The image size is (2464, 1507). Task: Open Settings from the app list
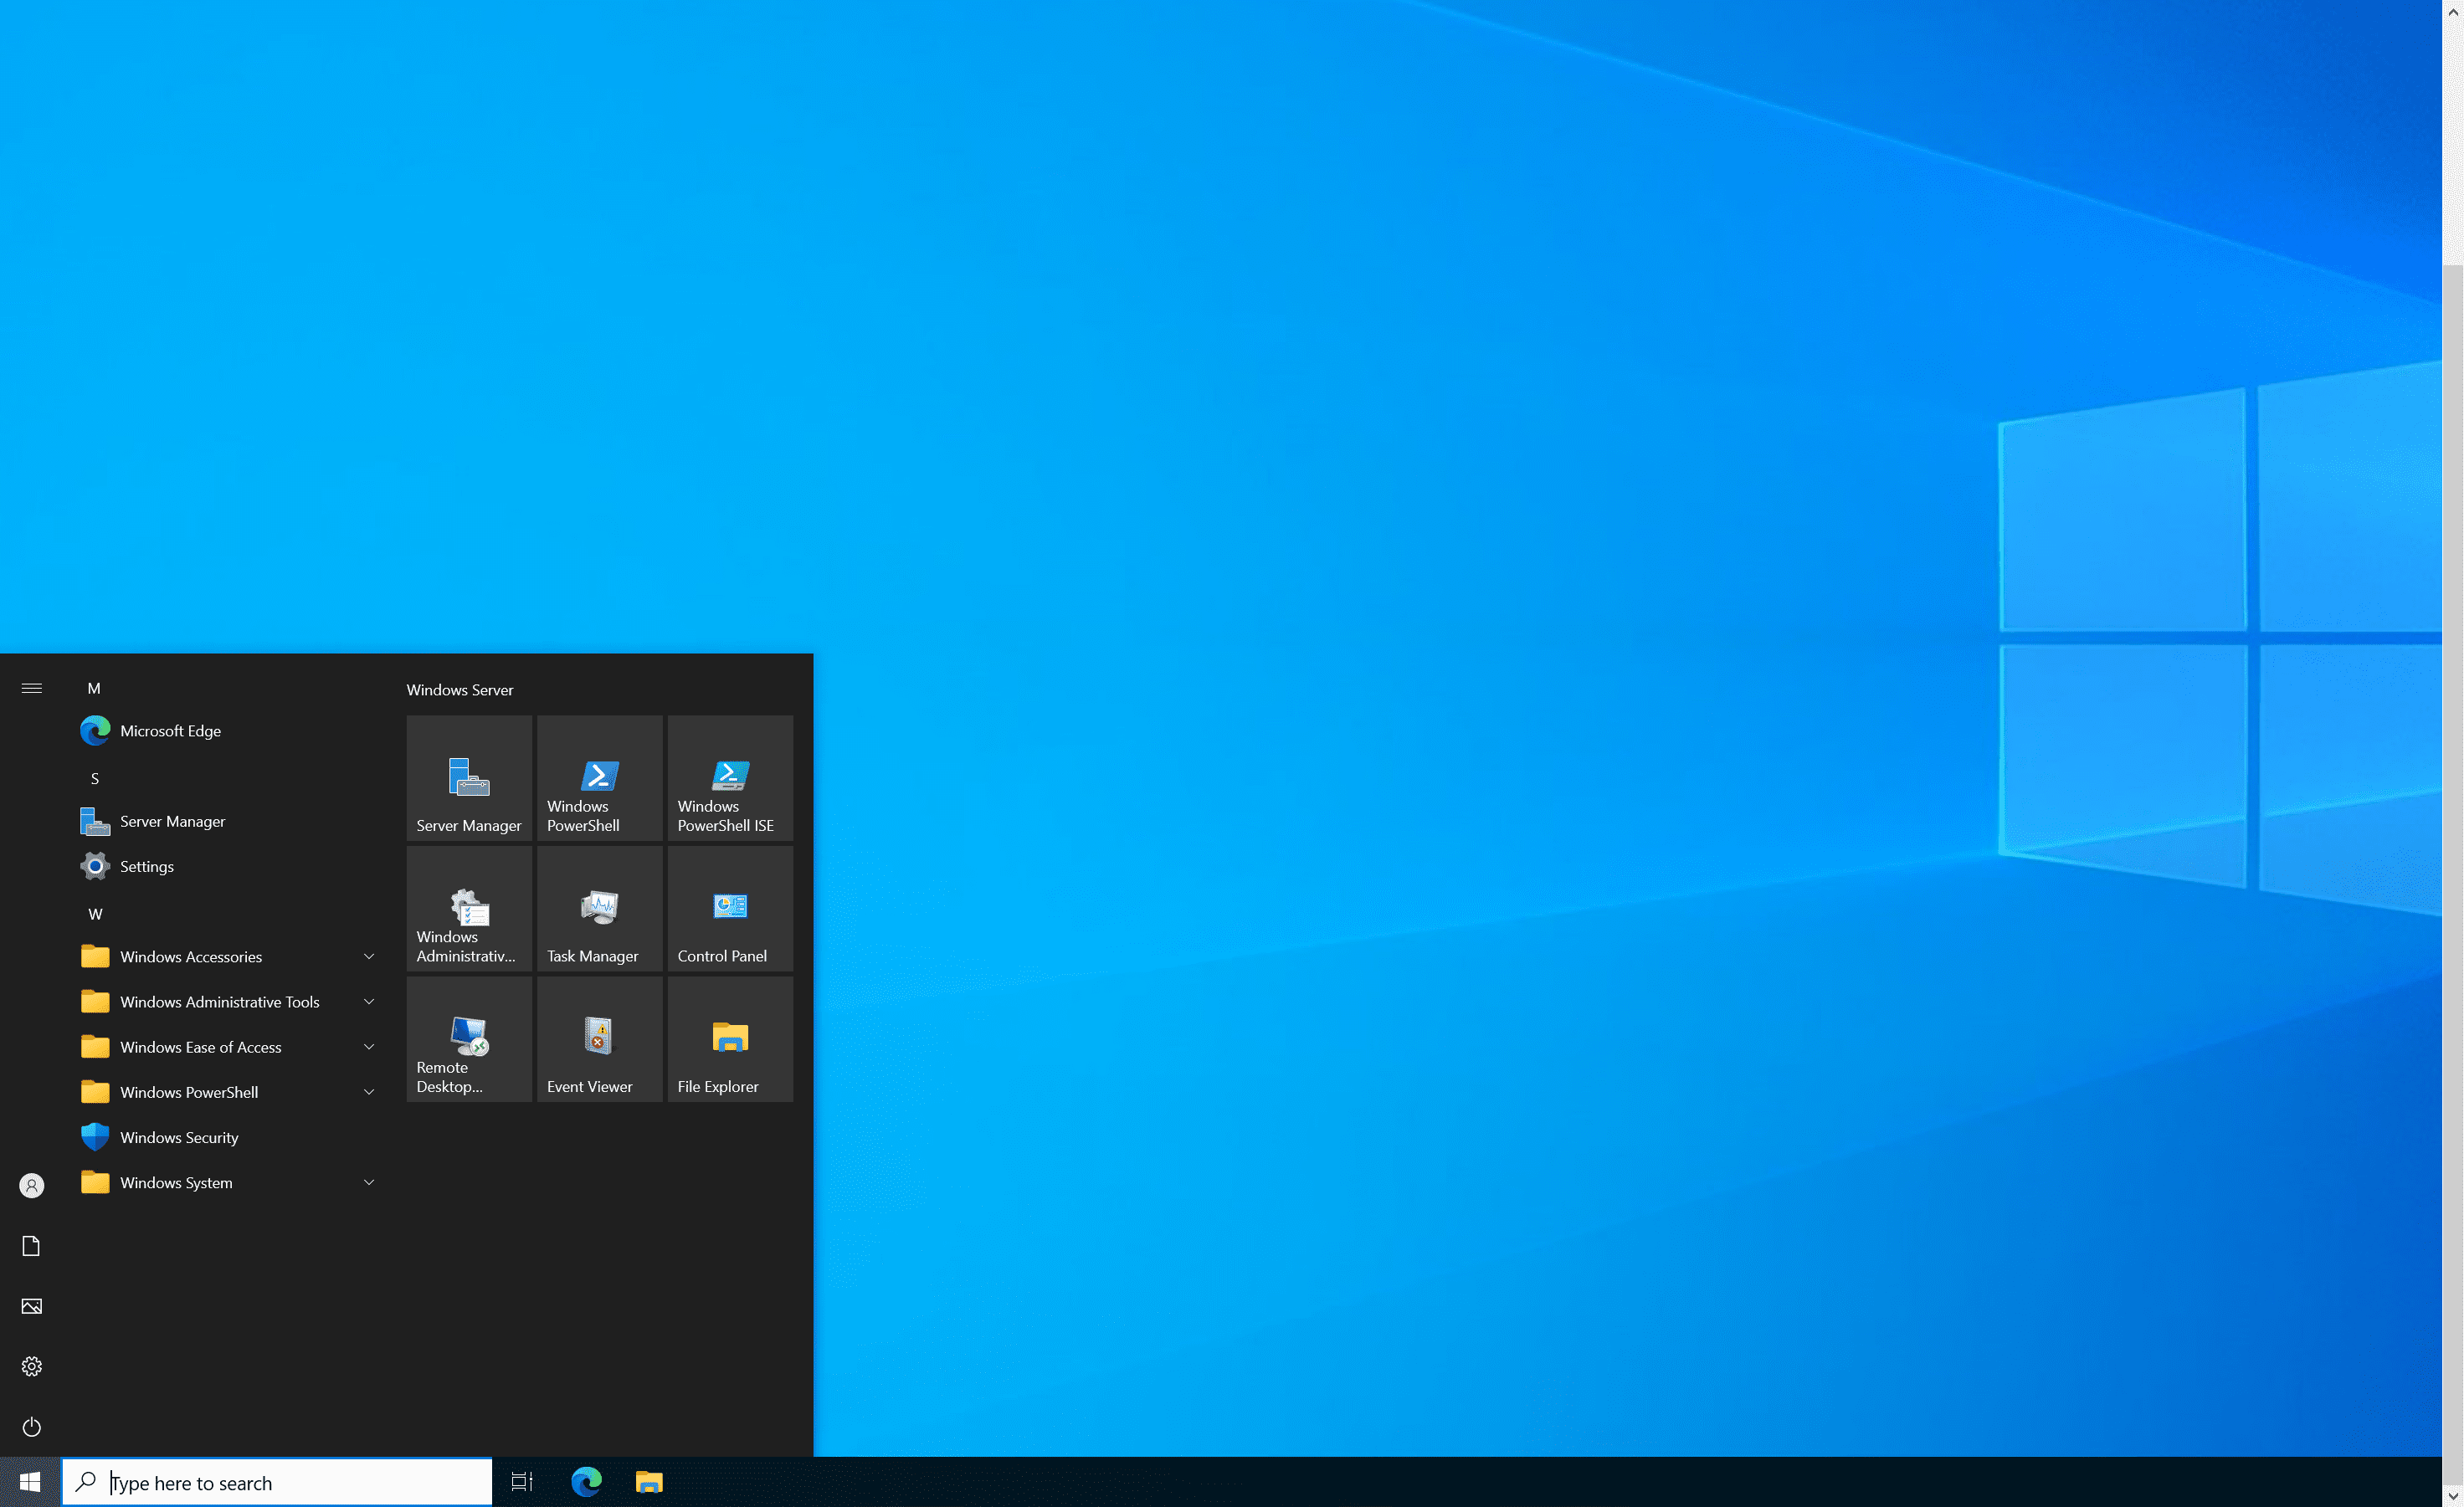click(x=145, y=866)
